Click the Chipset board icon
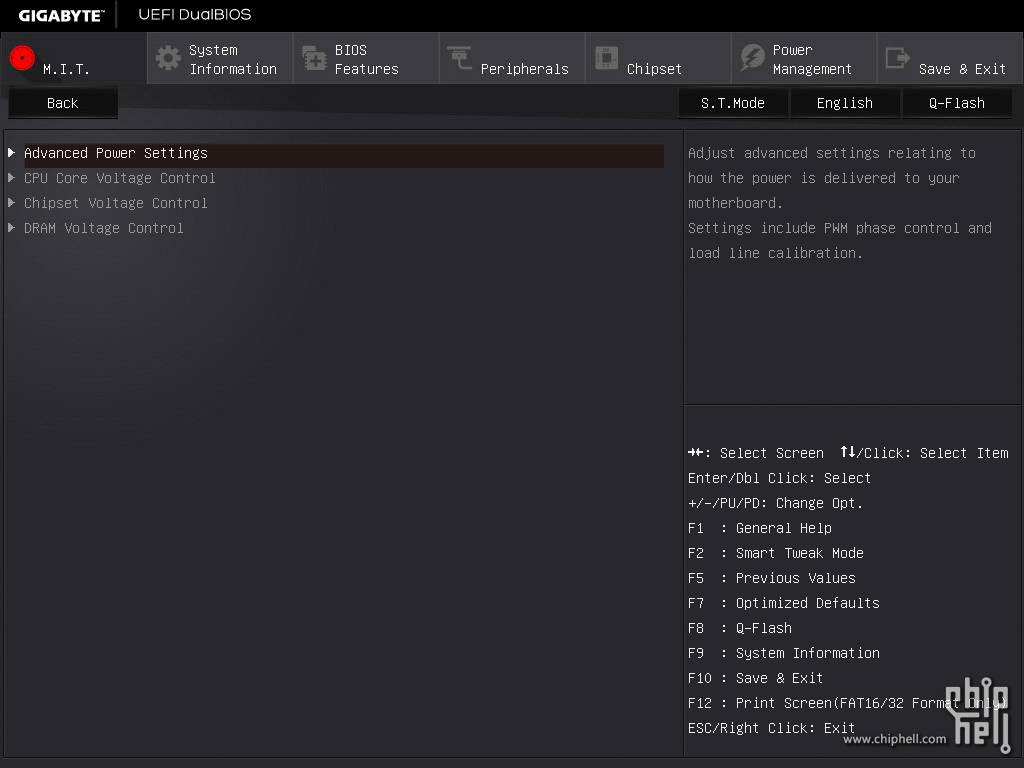 (x=606, y=58)
